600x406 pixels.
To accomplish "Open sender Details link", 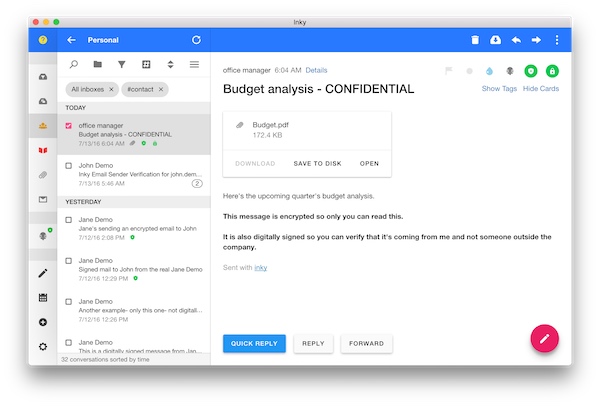I will pos(316,70).
